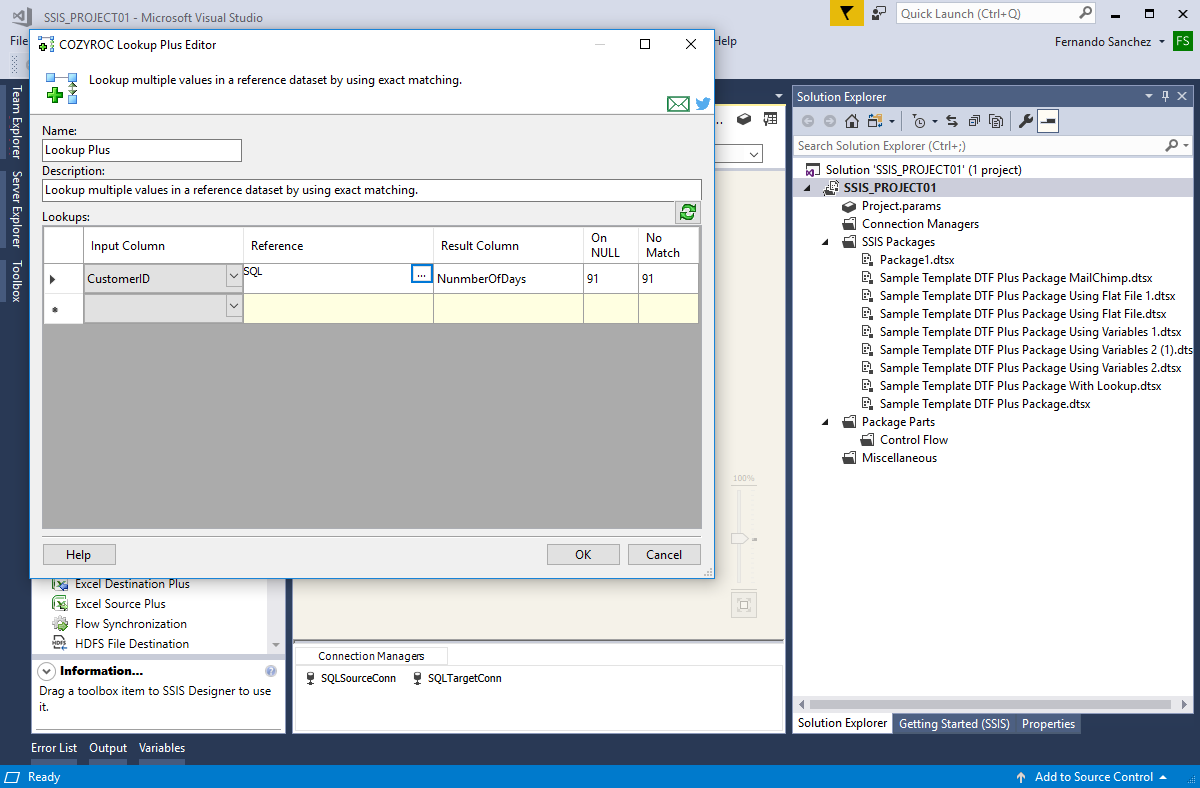1200x788 pixels.
Task: Click the email envelope icon in Lookup Plus Editor
Action: [678, 104]
